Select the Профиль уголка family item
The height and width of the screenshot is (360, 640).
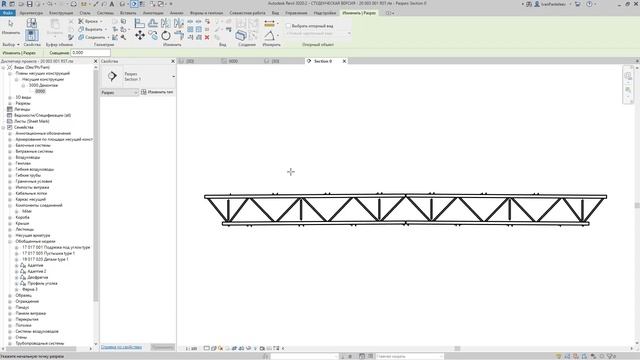tap(42, 283)
